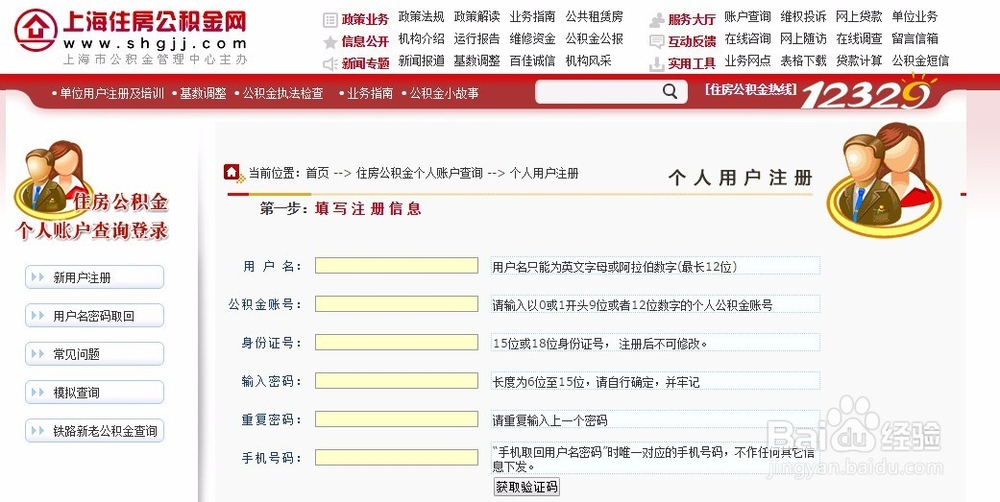Click the Shanghai housing fund site logo
The image size is (1000, 502).
click(130, 36)
